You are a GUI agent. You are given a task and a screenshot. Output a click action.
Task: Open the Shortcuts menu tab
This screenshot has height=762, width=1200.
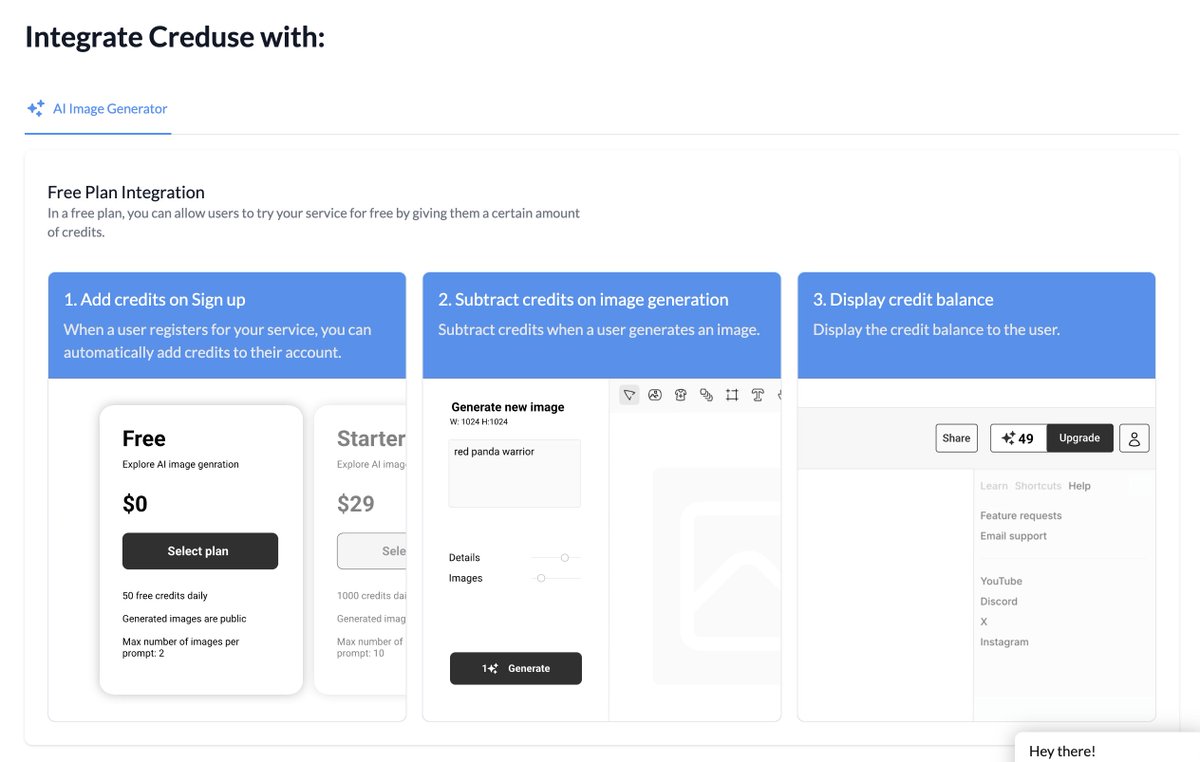click(1038, 486)
